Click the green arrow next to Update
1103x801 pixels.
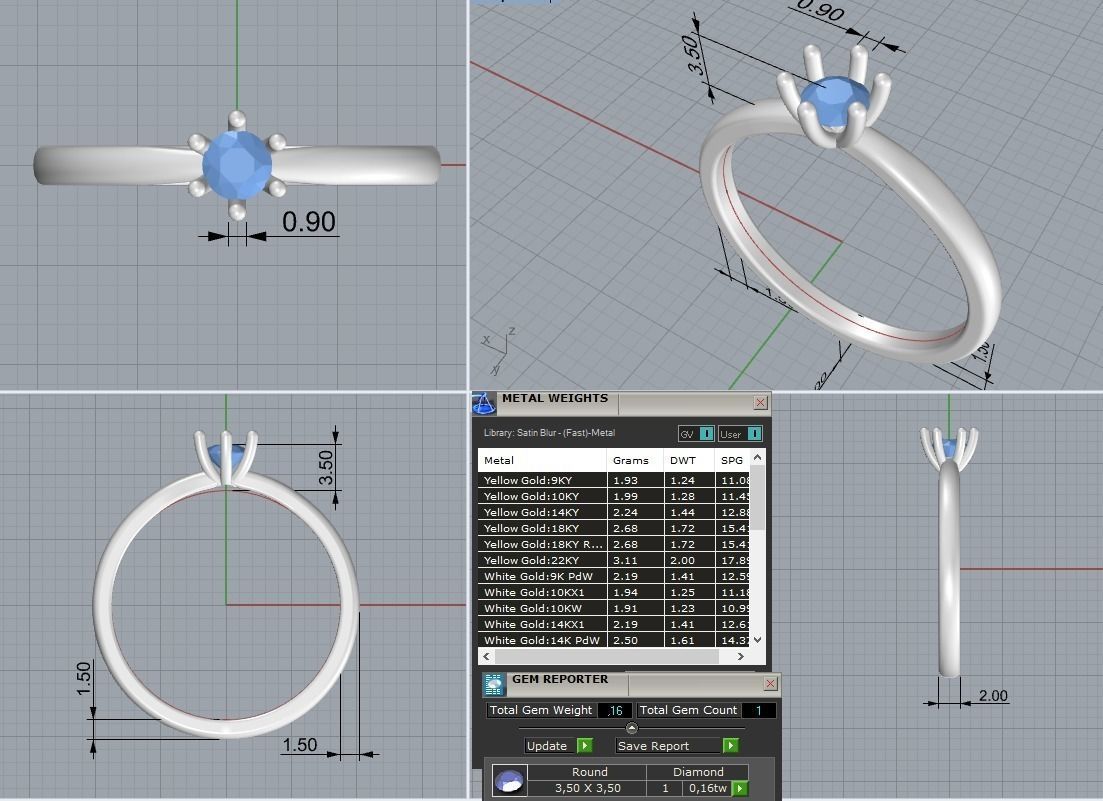point(585,745)
